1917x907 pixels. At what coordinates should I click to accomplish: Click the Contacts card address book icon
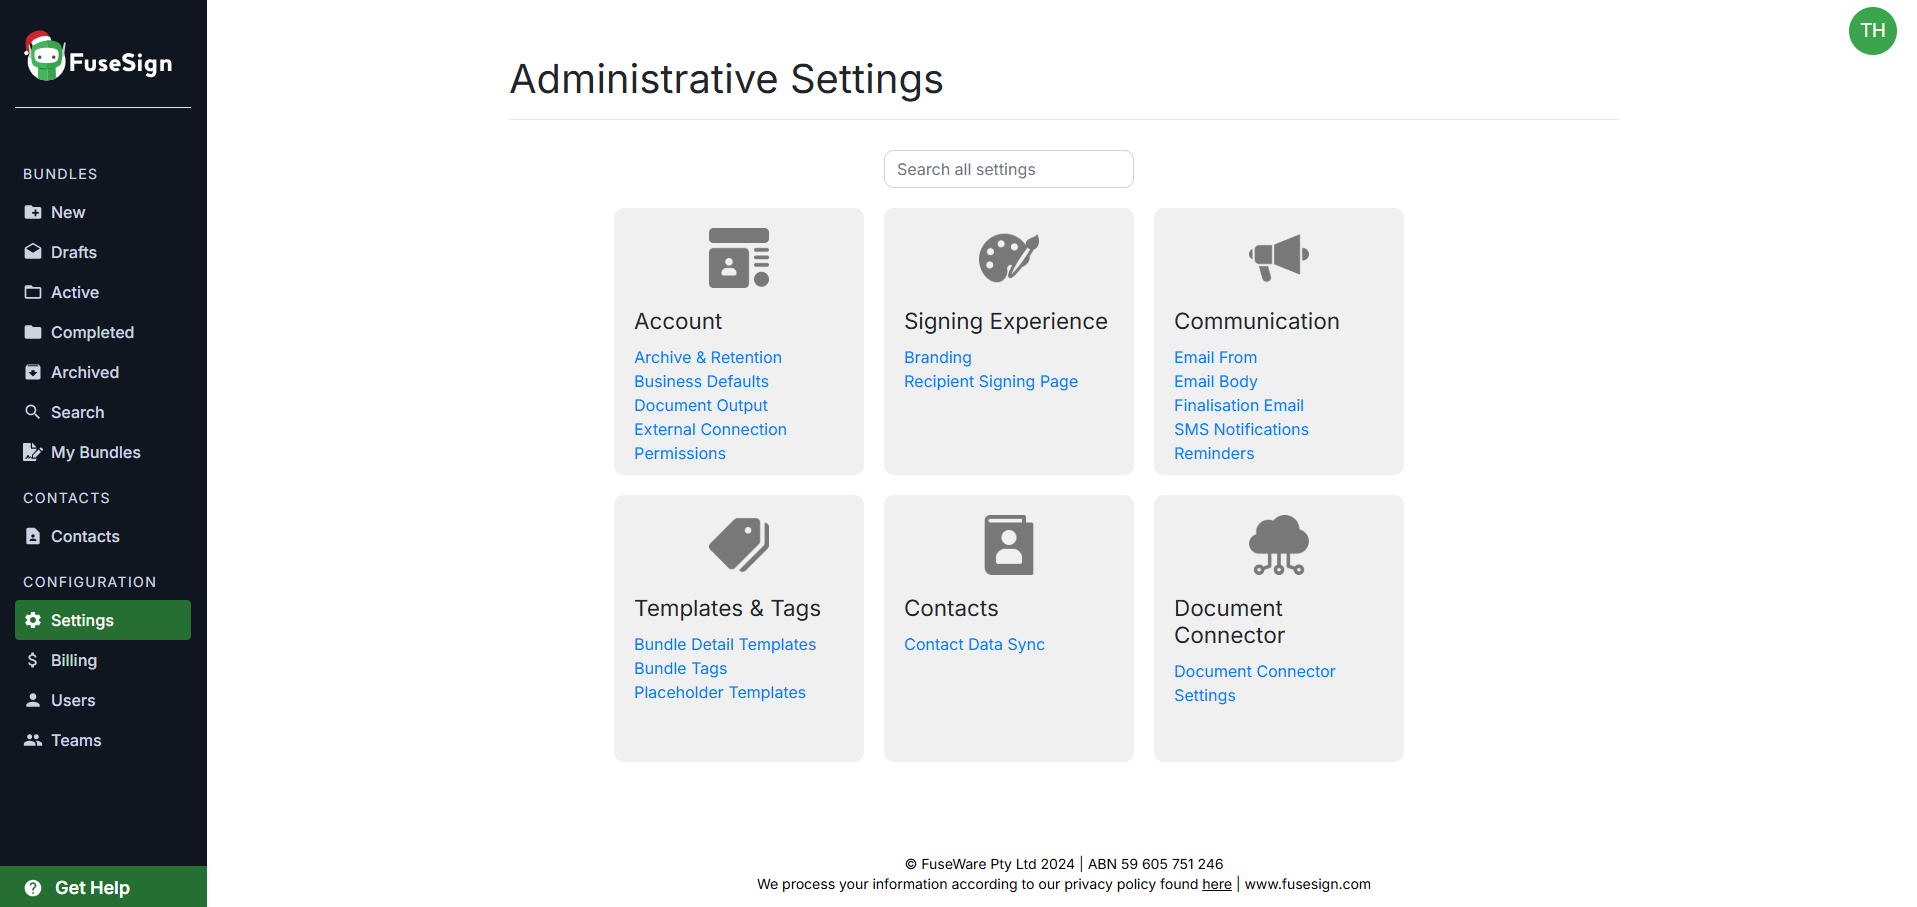[x=1009, y=545]
